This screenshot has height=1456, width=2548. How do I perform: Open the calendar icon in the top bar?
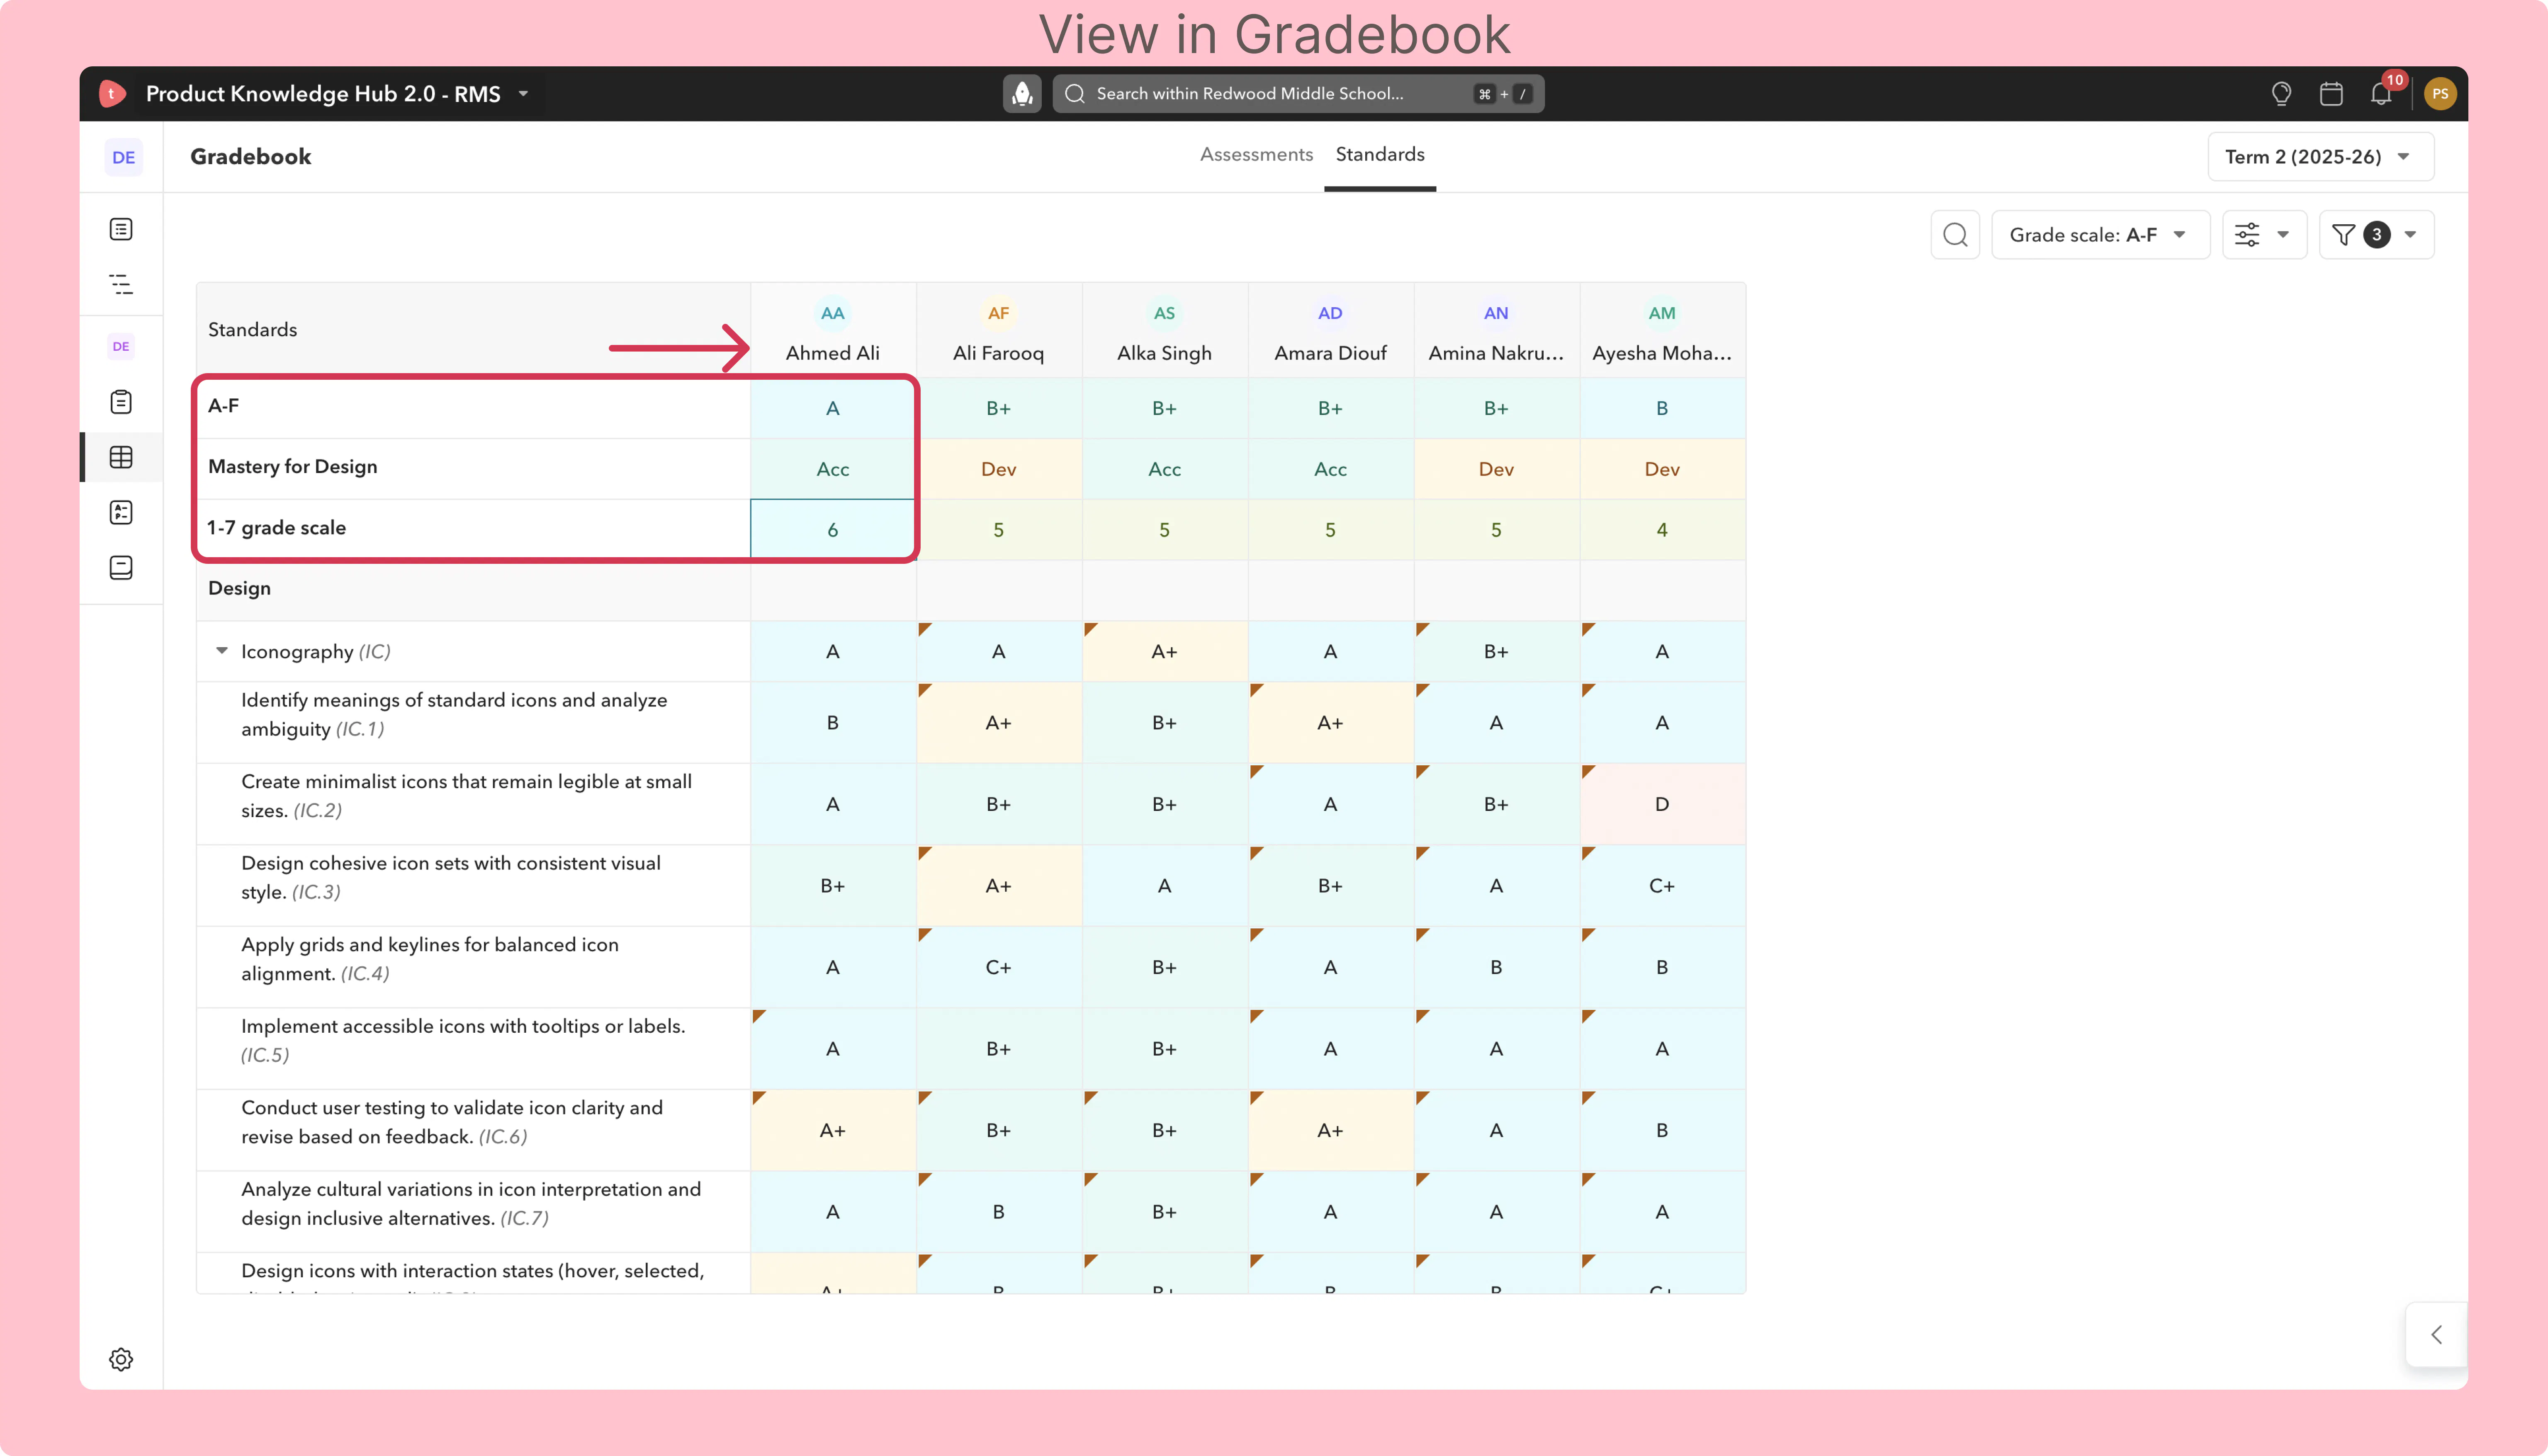2331,94
